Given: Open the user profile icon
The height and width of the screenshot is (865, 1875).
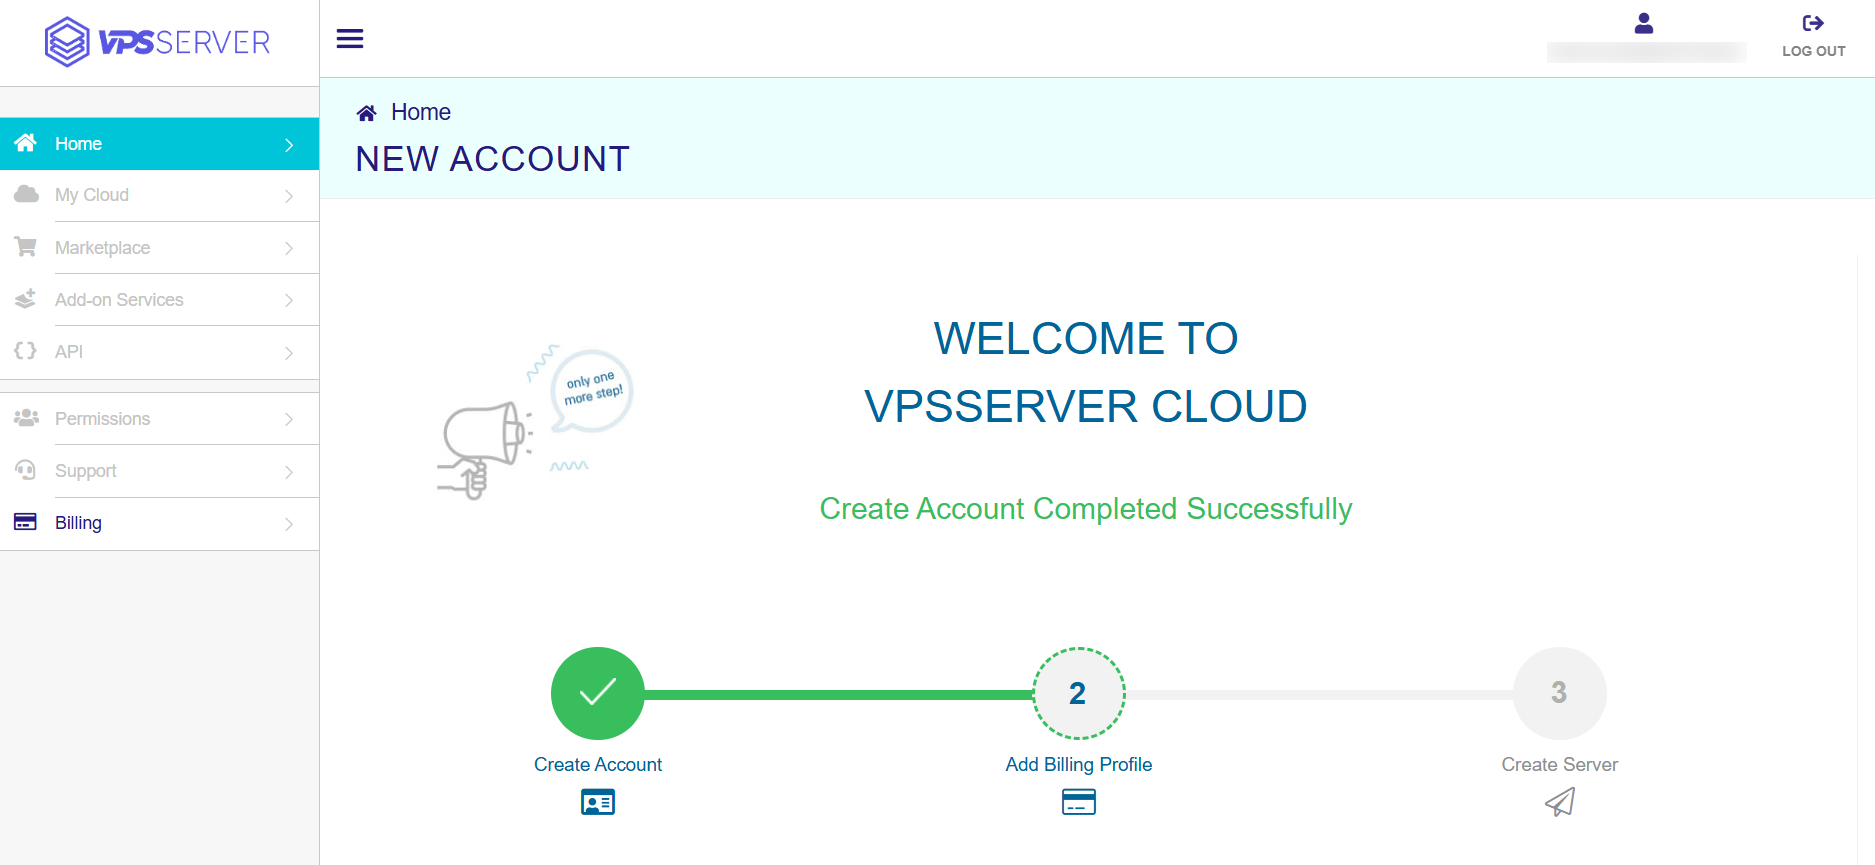Looking at the screenshot, I should pos(1644,23).
